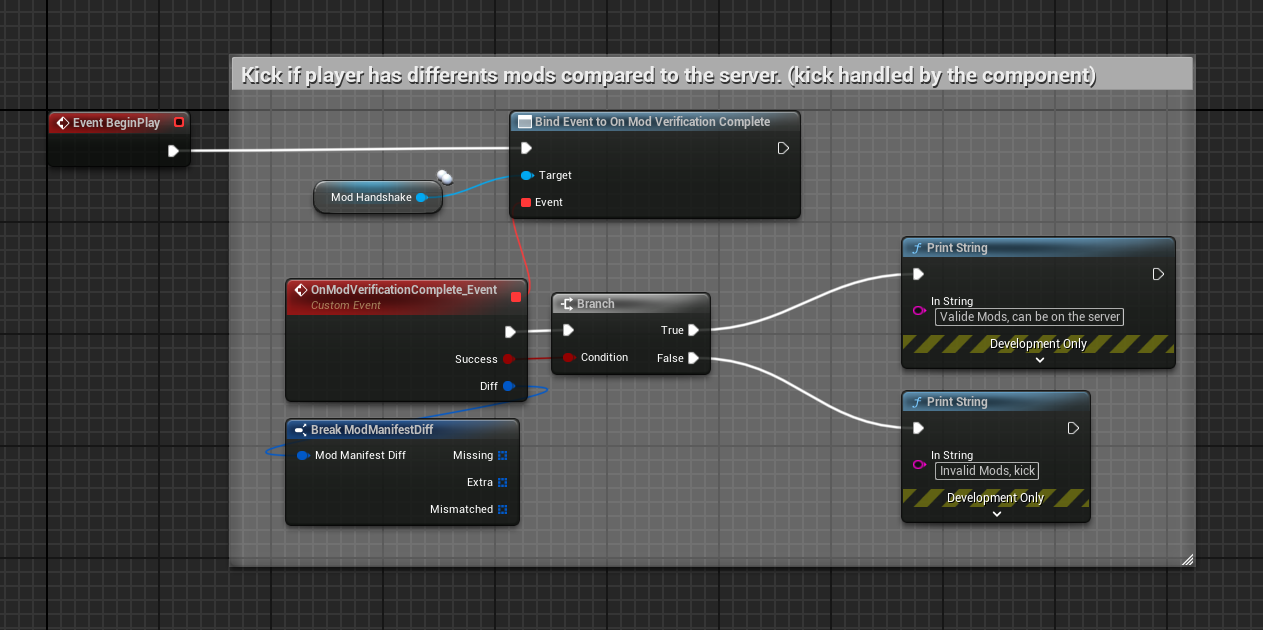The image size is (1263, 630).
Task: Click the Mismatched array output pin
Action: click(502, 510)
